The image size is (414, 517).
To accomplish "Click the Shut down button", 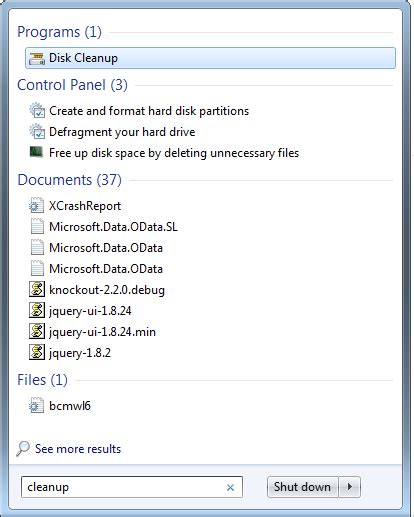I will point(302,487).
